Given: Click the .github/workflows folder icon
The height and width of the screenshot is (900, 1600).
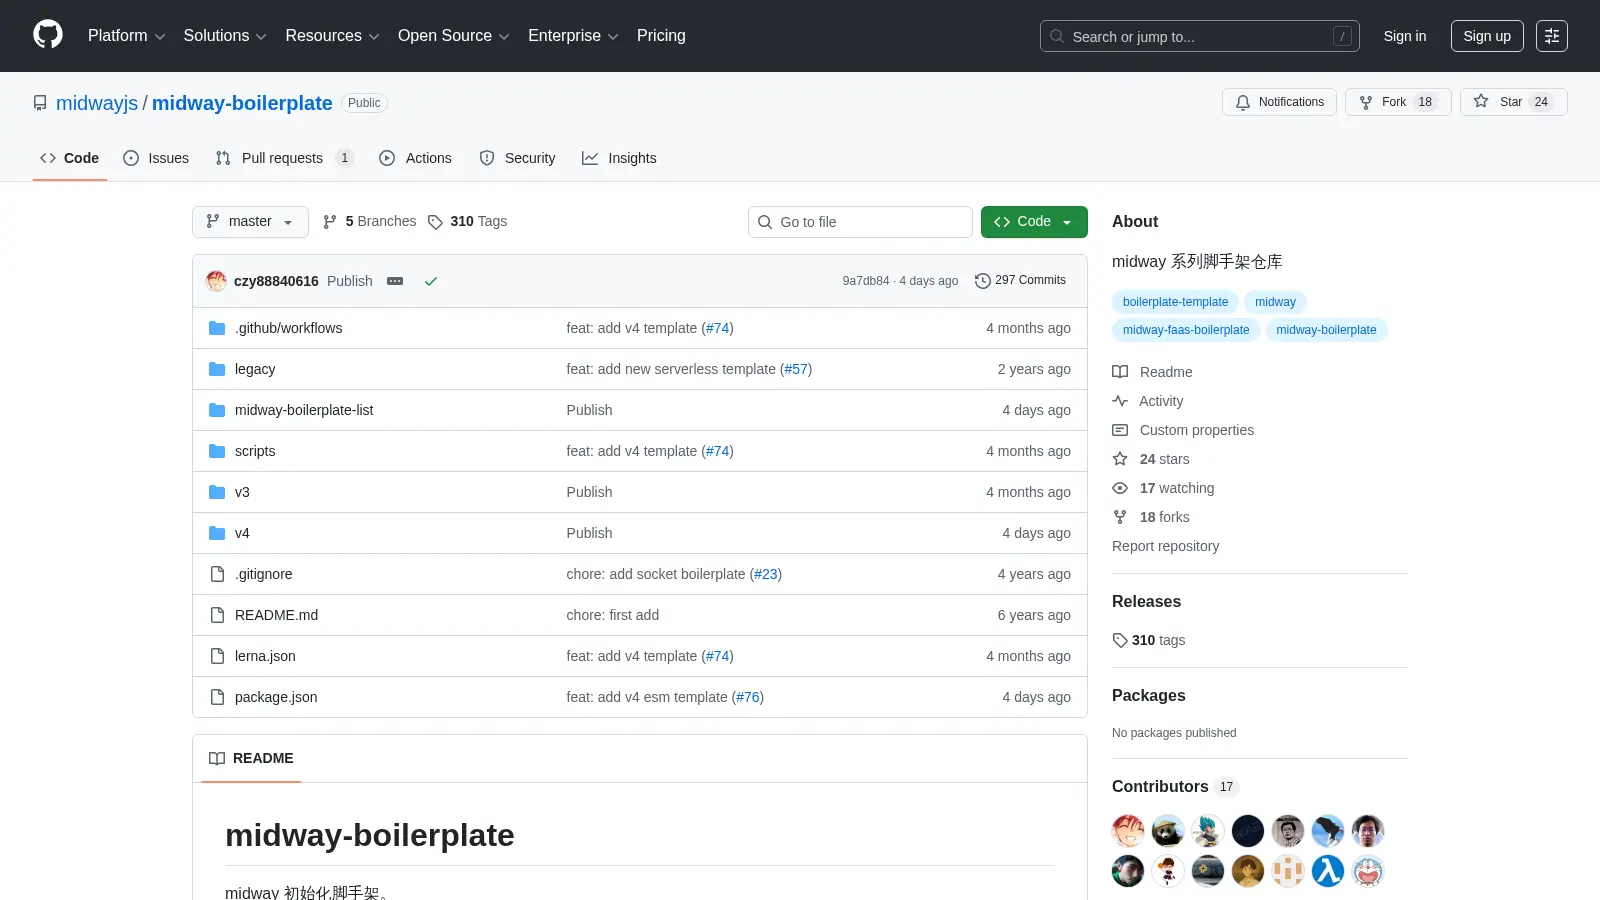Looking at the screenshot, I should 217,328.
